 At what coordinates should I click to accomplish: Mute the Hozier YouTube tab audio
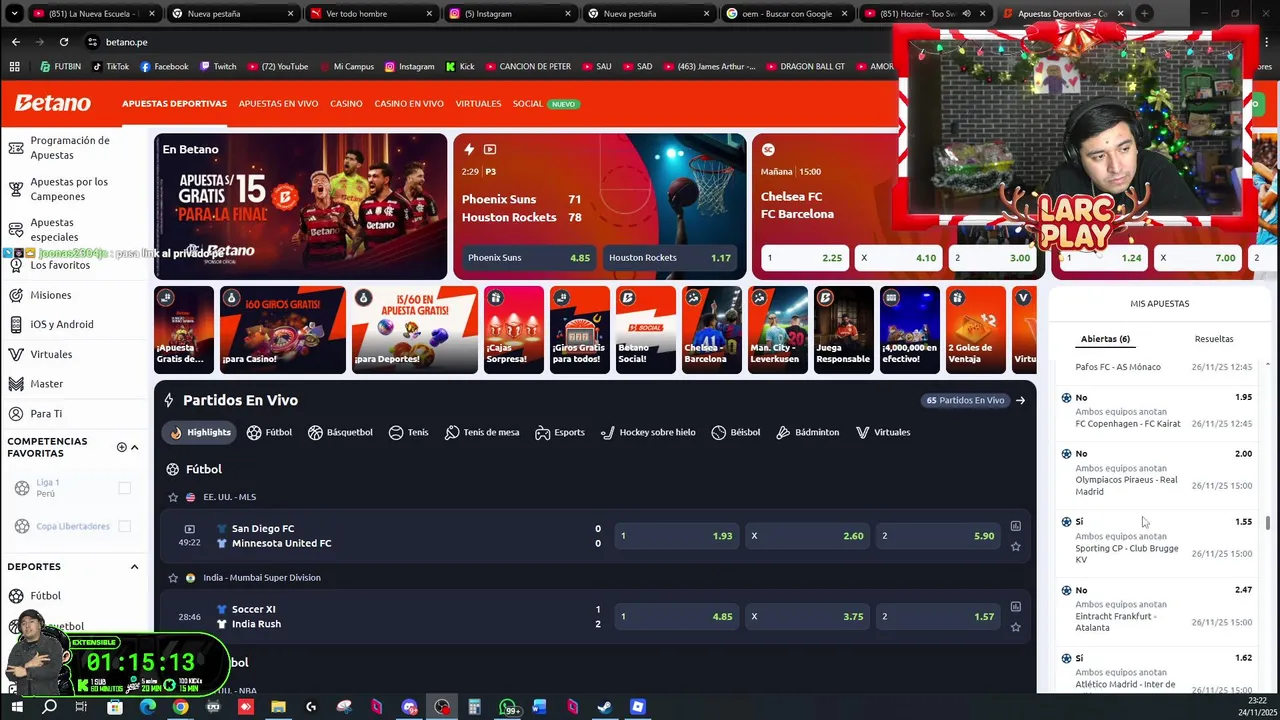click(x=966, y=14)
